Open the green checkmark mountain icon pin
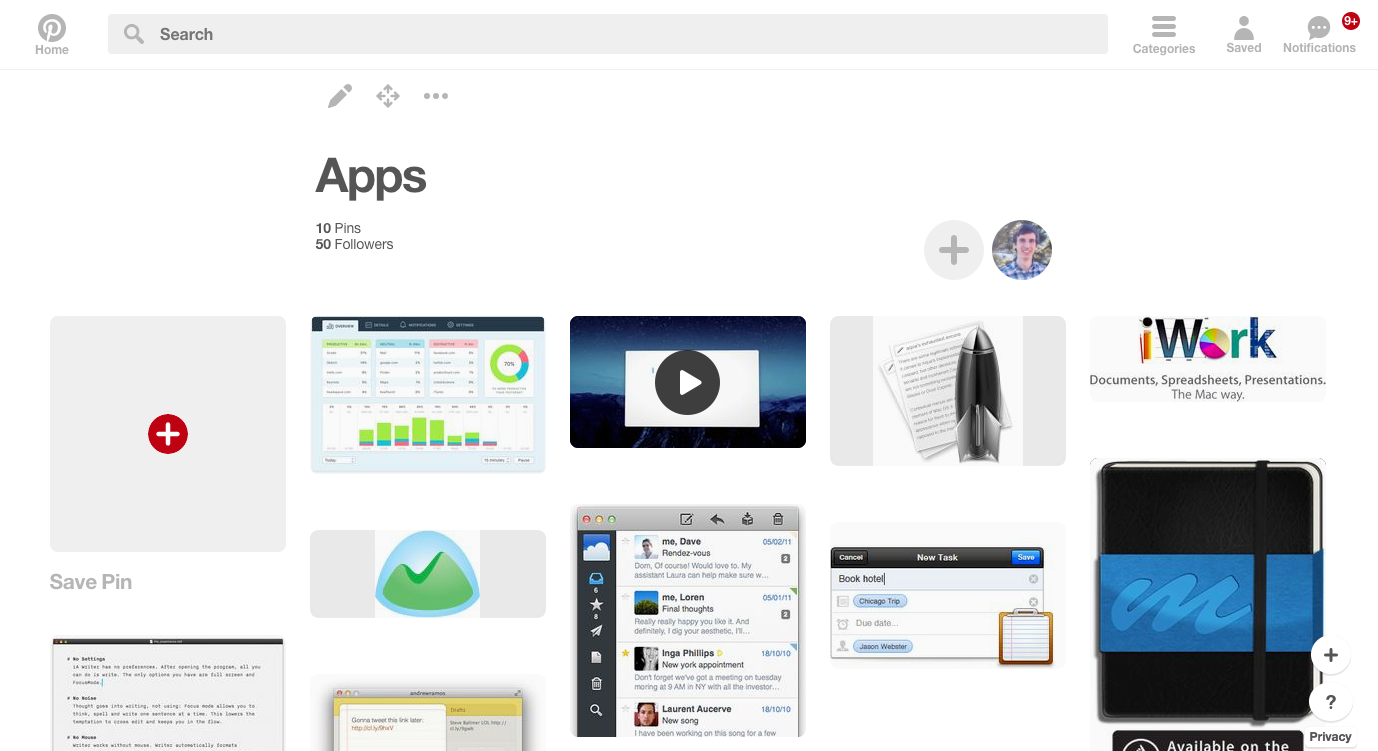Image resolution: width=1378 pixels, height=751 pixels. [428, 574]
